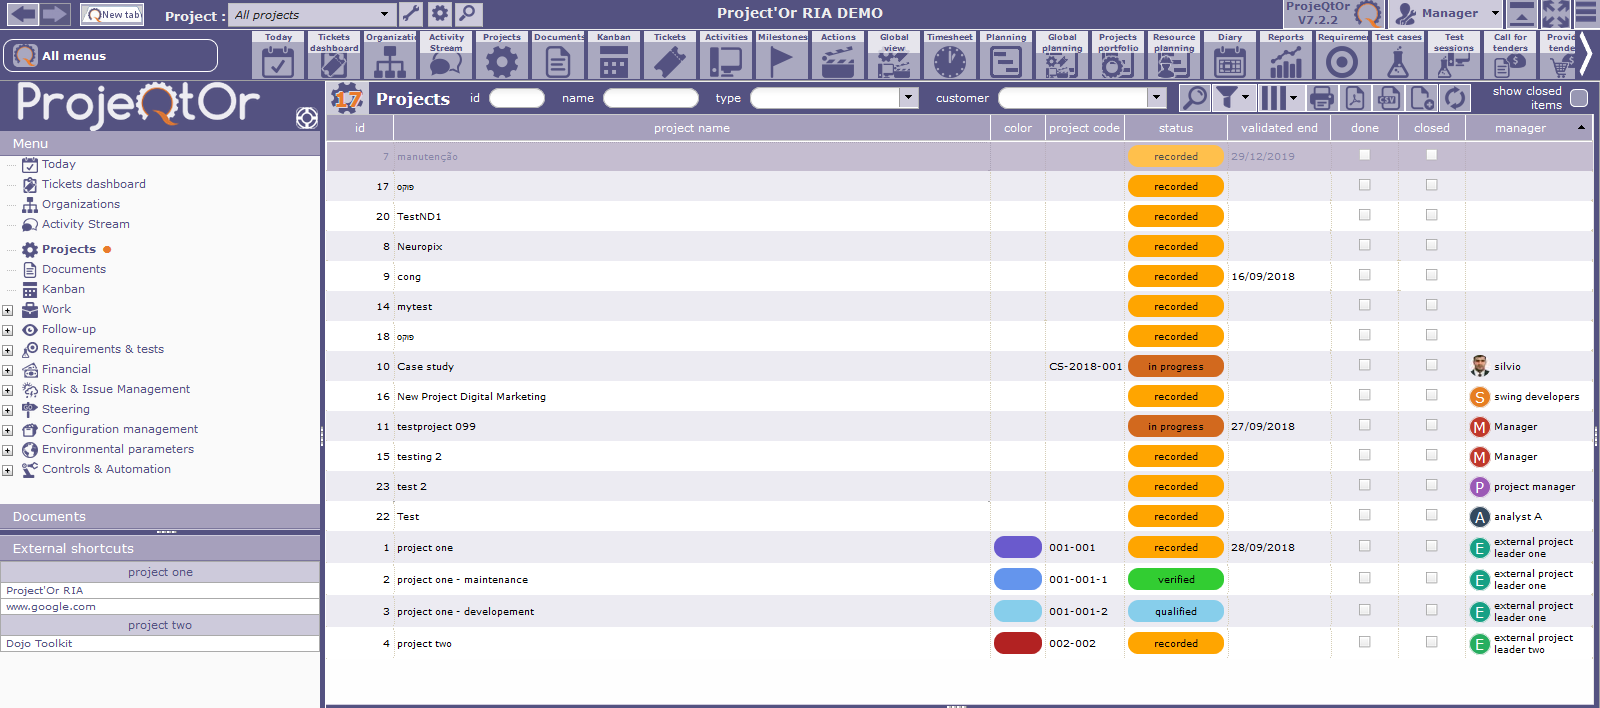Viewport: 1600px width, 708px height.
Task: Click the New tab button
Action: point(112,14)
